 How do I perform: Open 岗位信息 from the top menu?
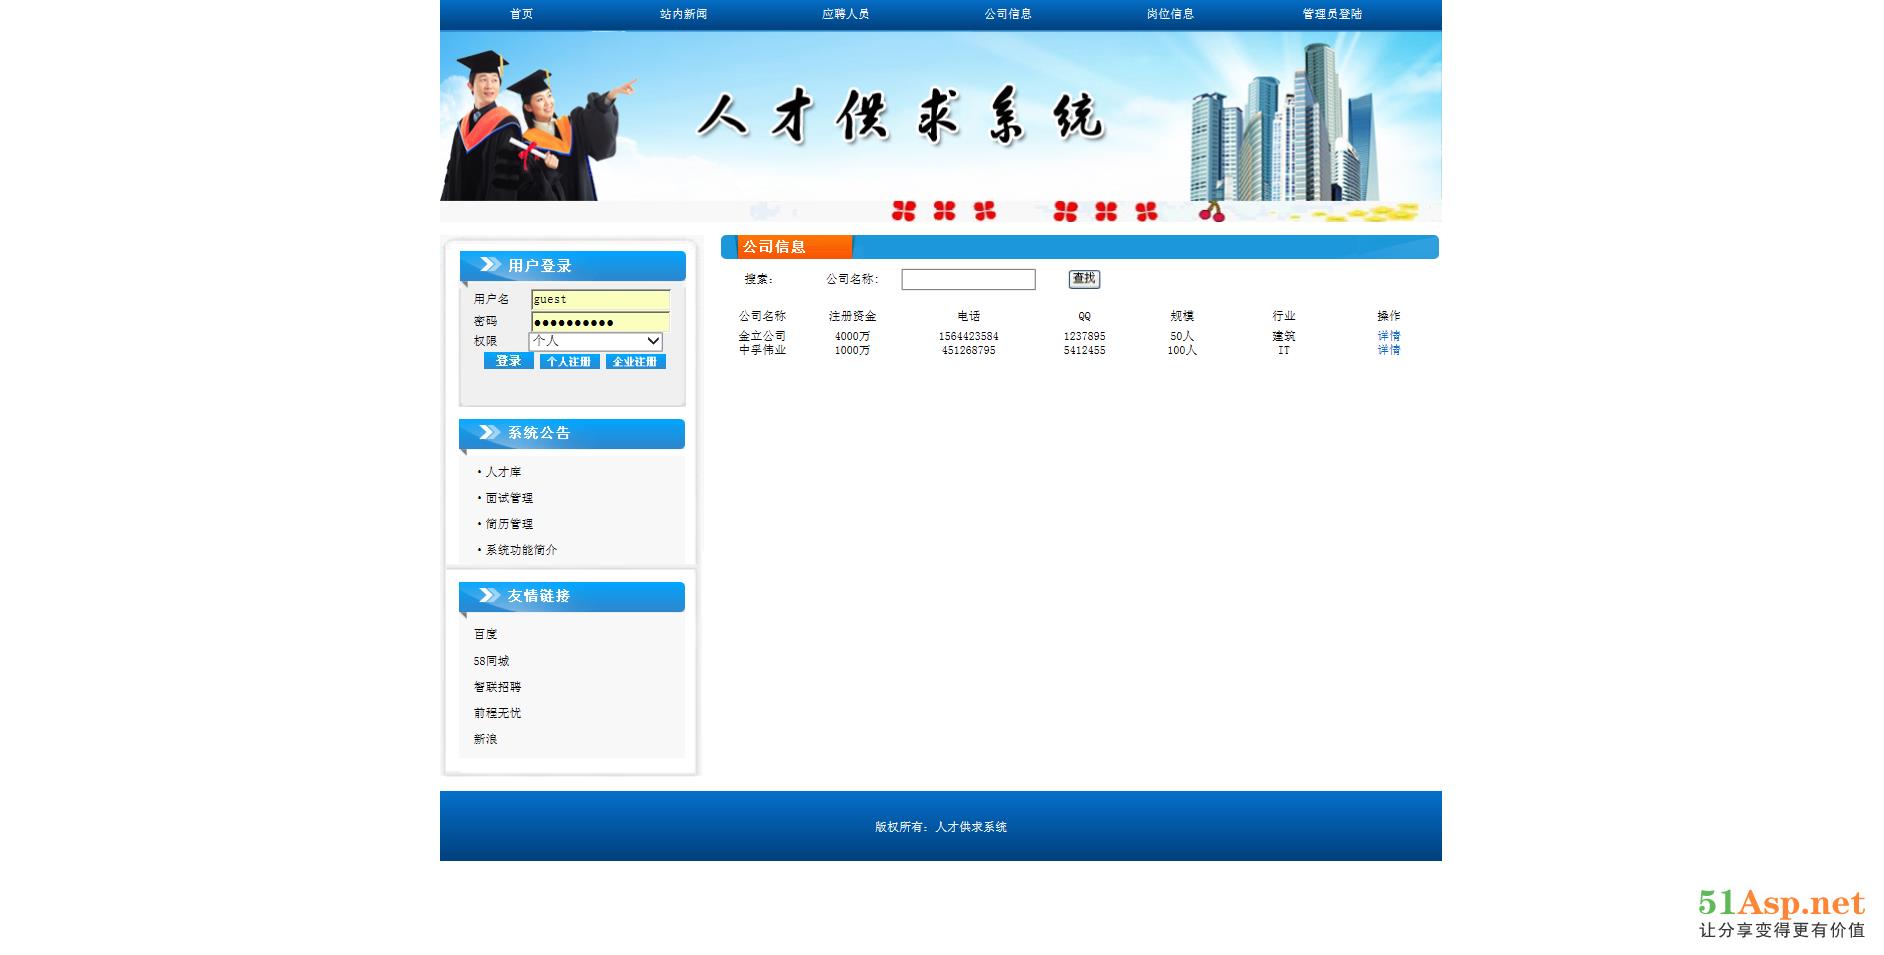click(x=1170, y=14)
